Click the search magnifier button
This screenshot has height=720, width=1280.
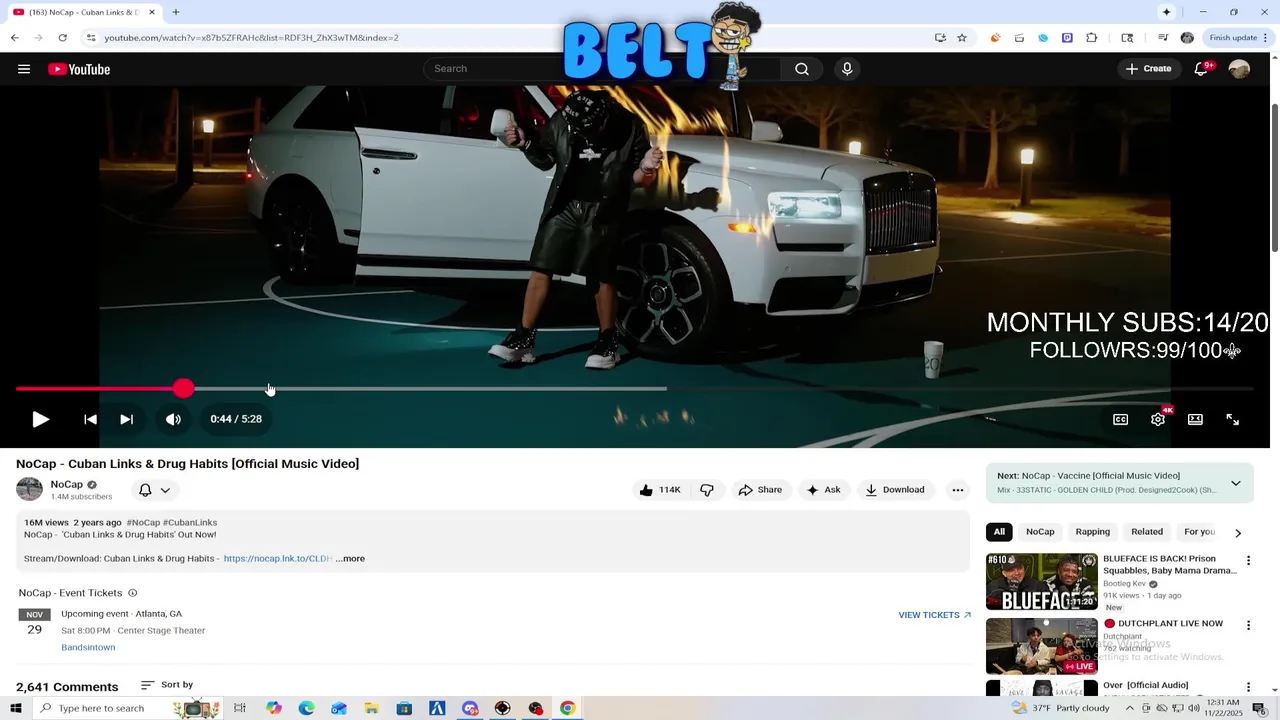(802, 69)
